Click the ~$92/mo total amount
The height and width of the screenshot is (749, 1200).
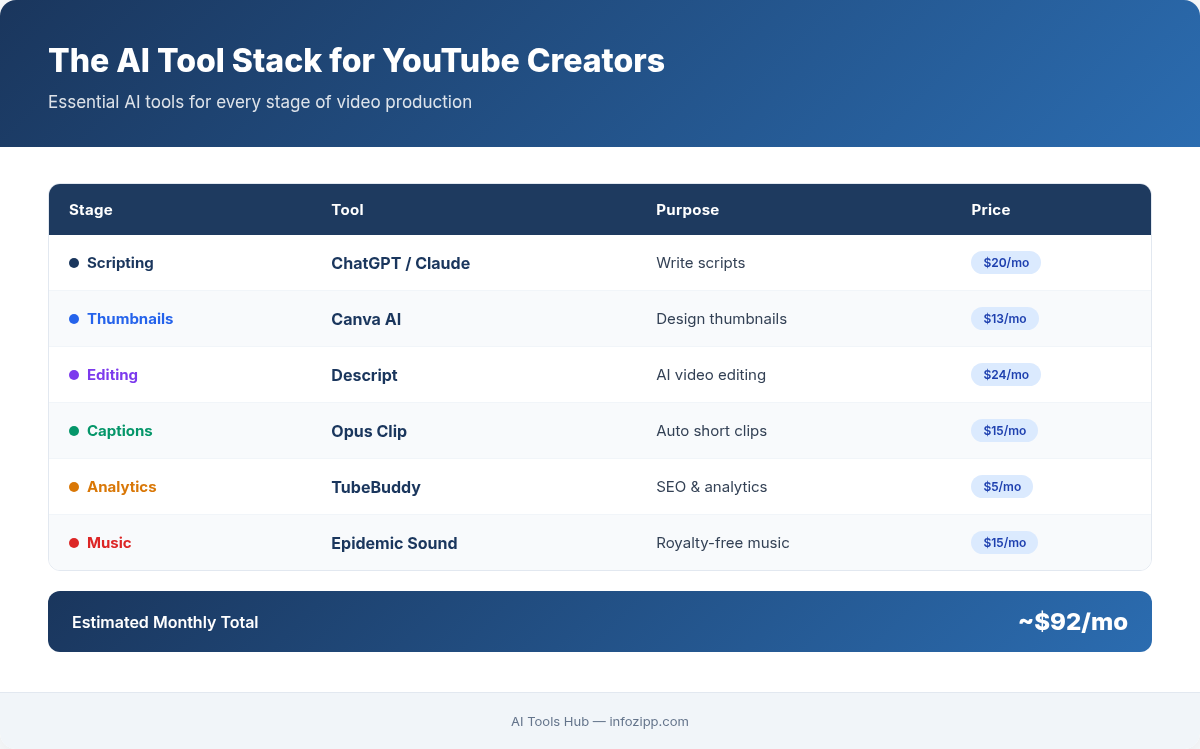tap(1073, 621)
